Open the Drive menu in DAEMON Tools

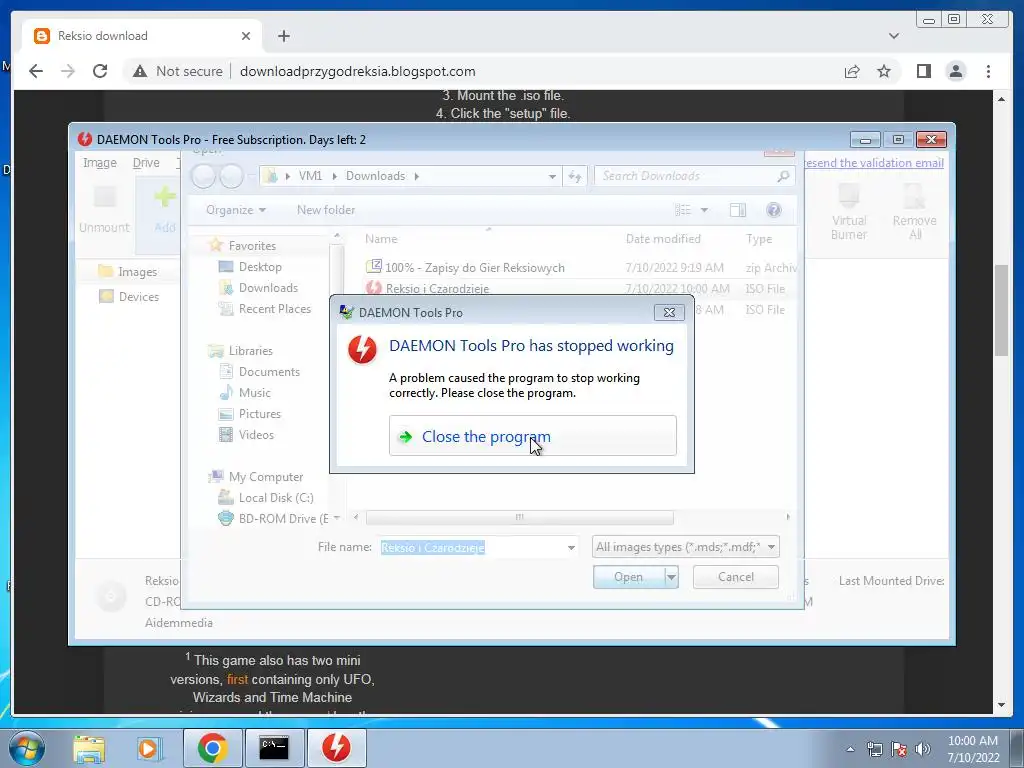tap(146, 163)
